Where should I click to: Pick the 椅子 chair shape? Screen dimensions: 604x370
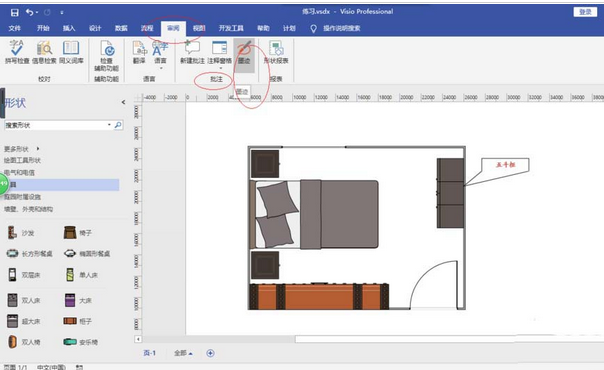(x=78, y=233)
